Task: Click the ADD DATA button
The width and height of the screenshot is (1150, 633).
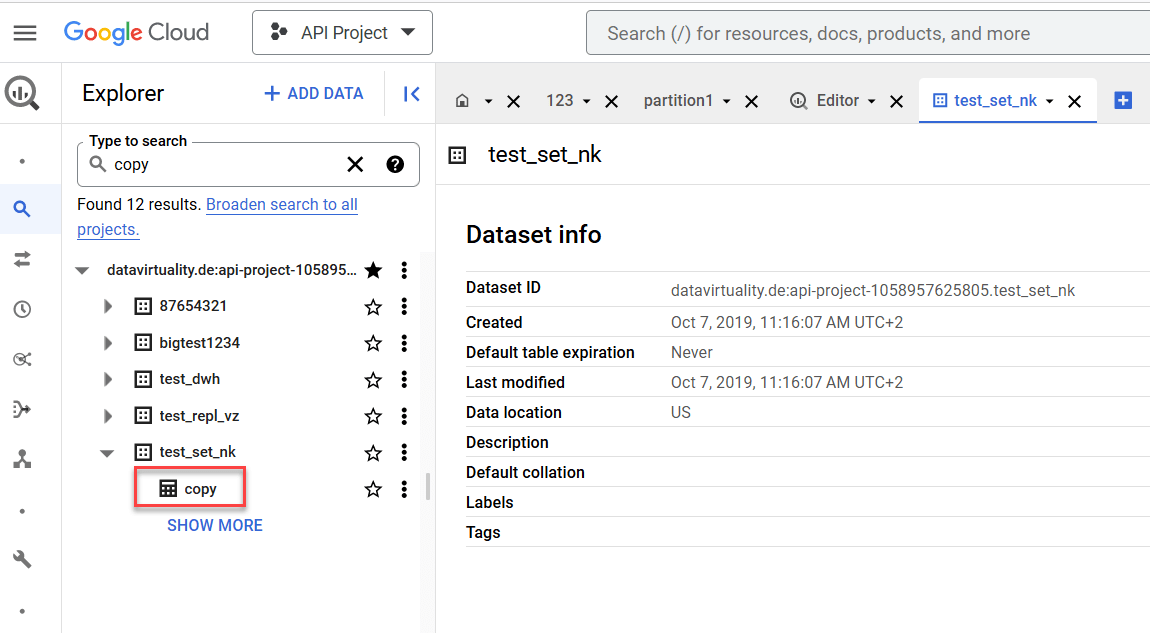Action: coord(313,93)
